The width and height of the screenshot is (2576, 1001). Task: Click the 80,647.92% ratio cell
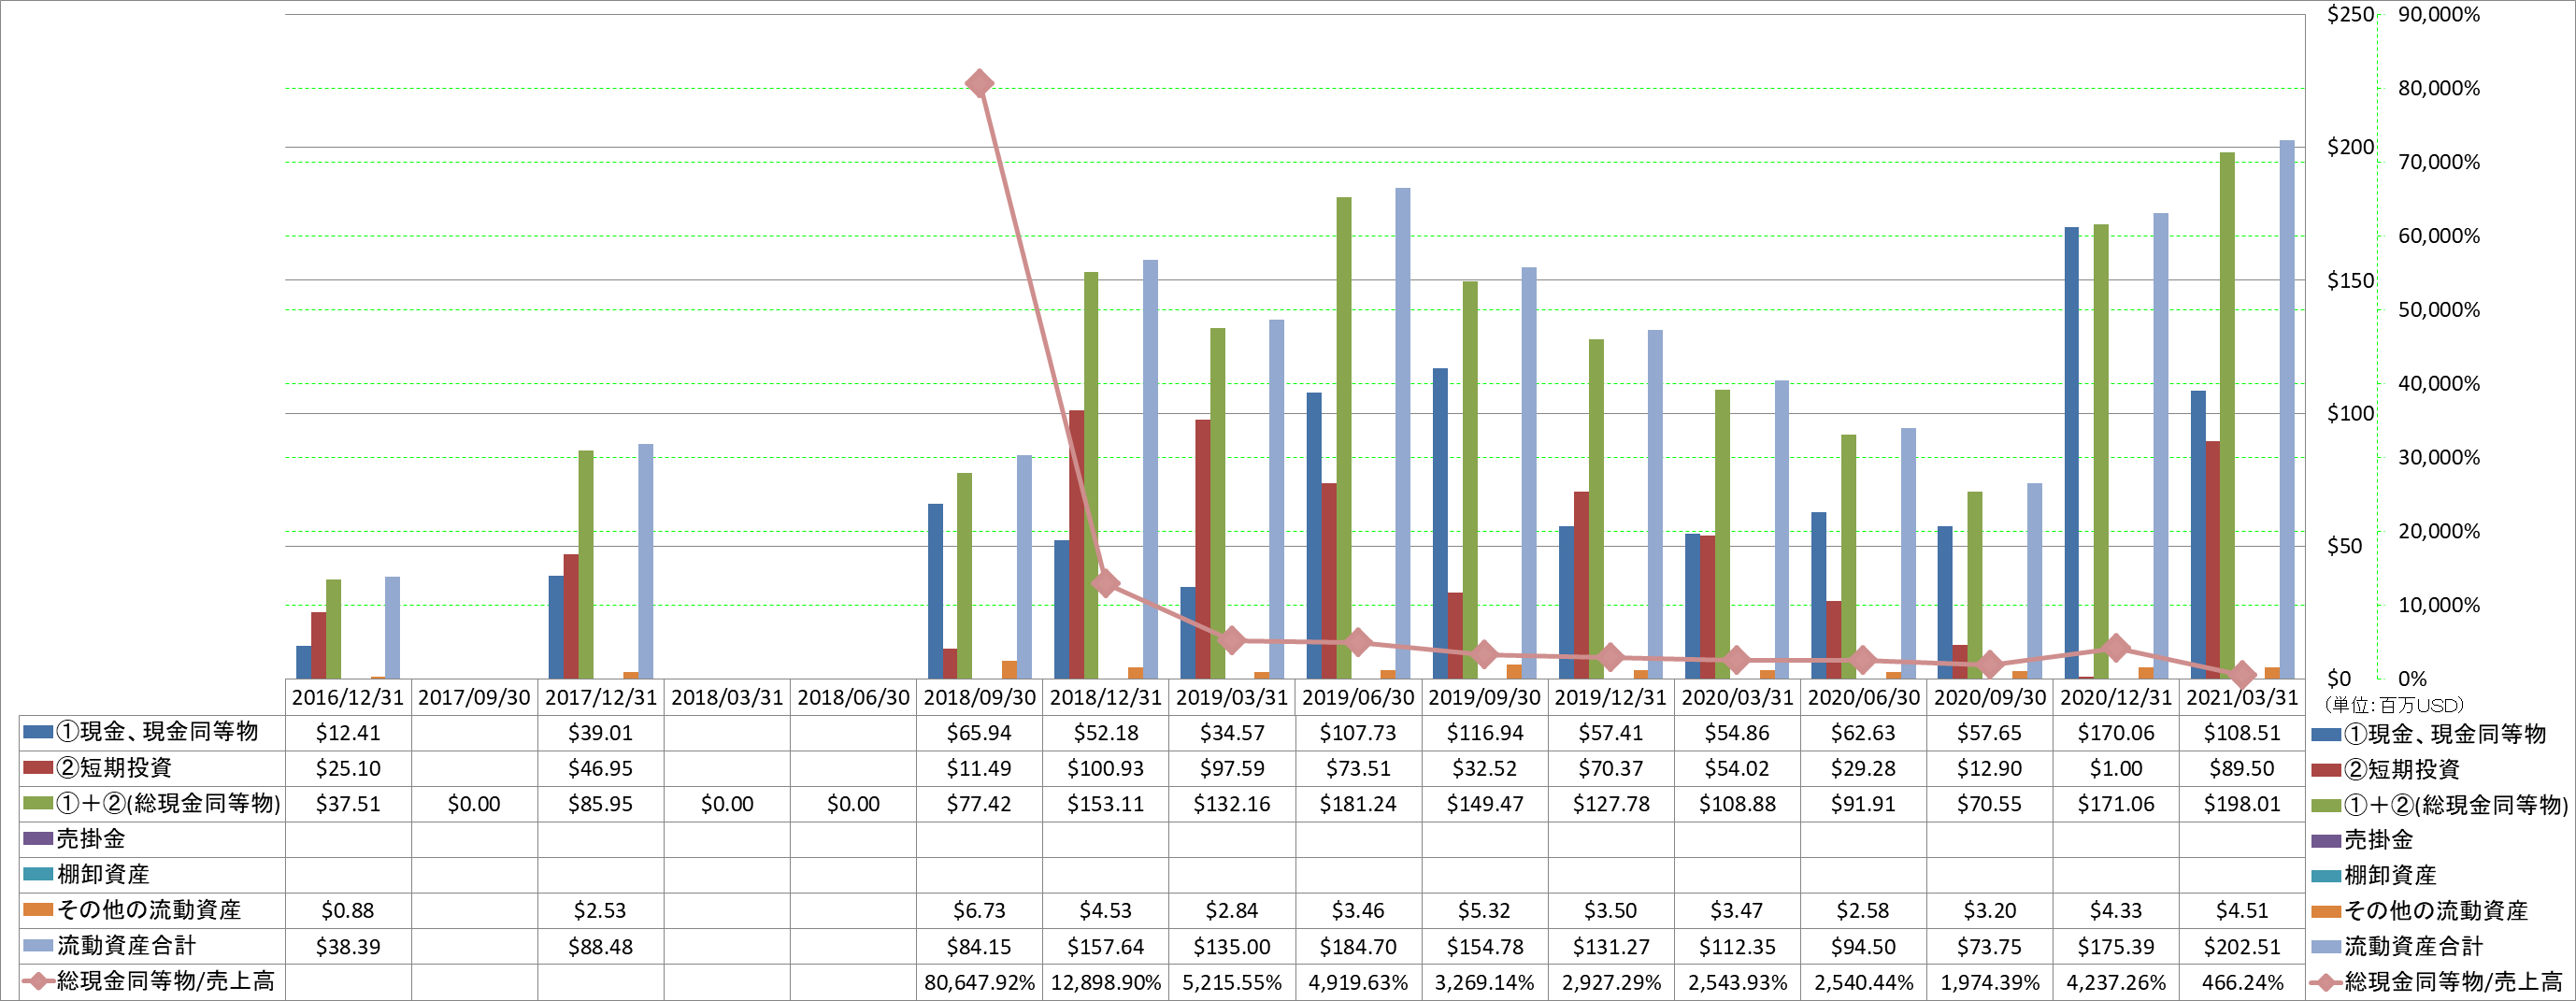click(979, 982)
